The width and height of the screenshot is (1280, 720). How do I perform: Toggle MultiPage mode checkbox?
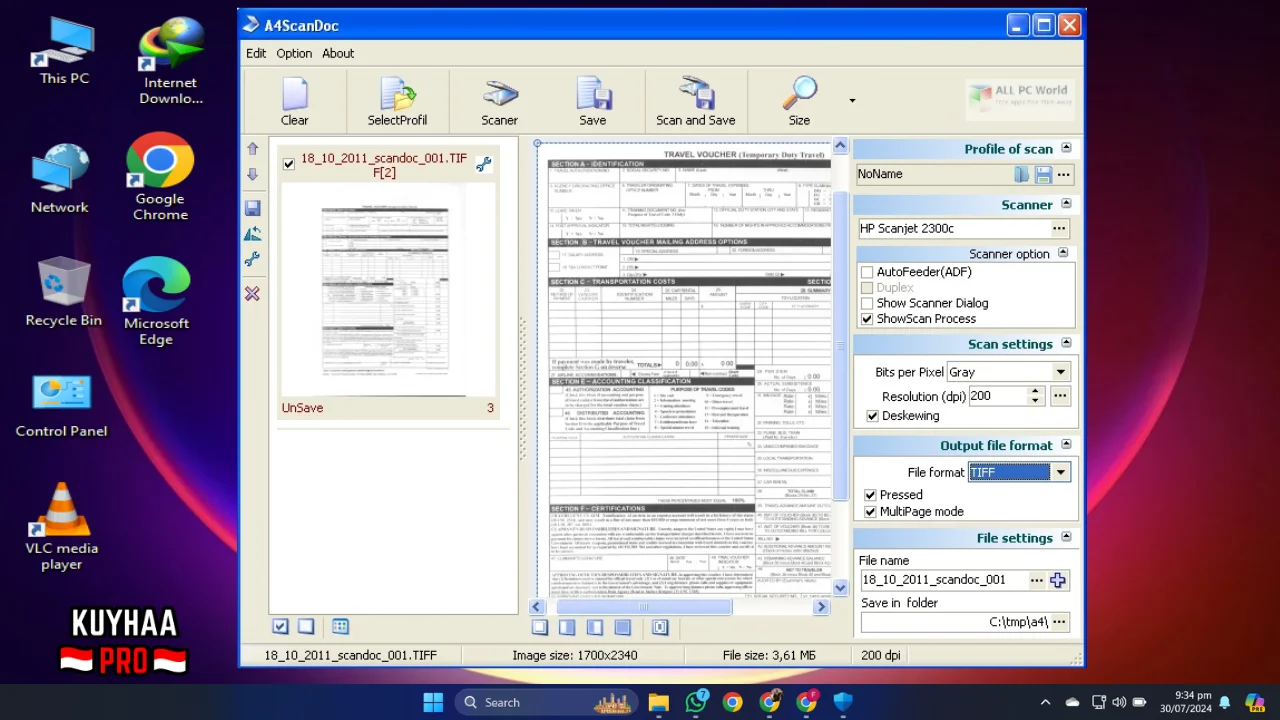(x=870, y=511)
